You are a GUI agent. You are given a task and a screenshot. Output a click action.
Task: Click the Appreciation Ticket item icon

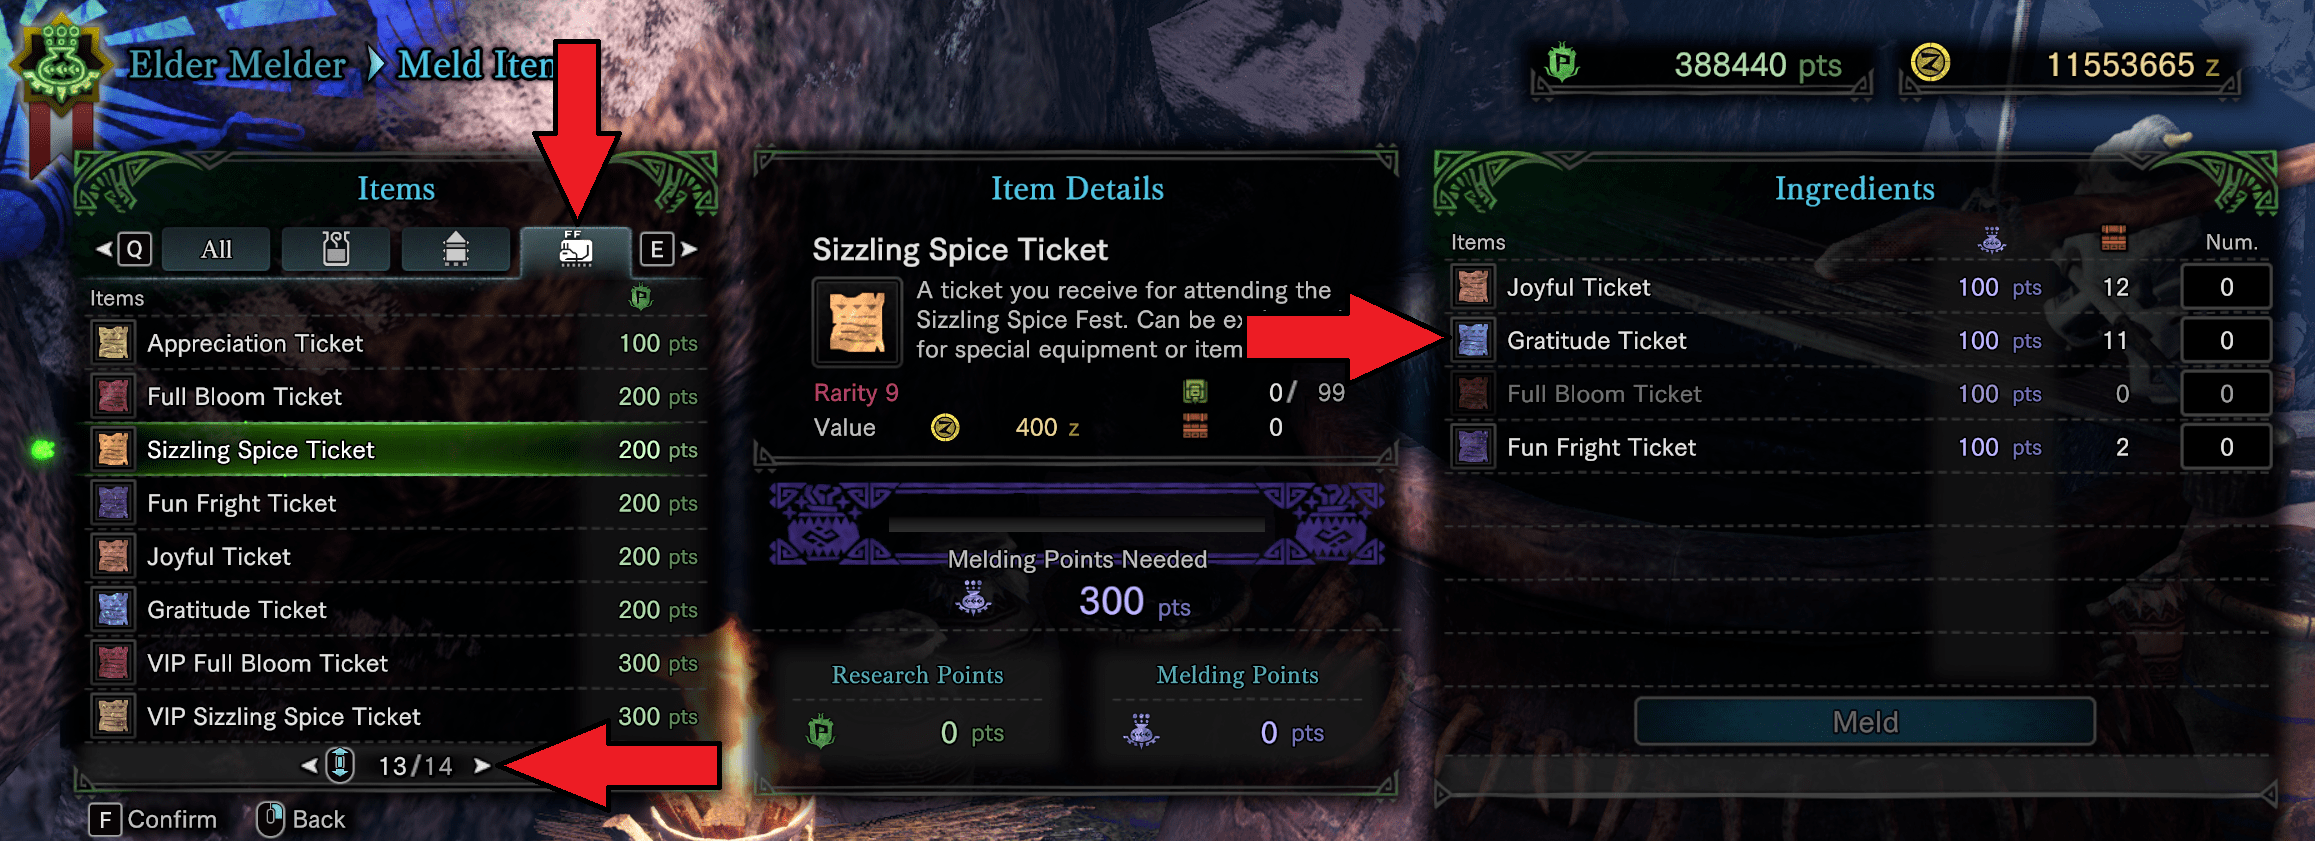[114, 343]
